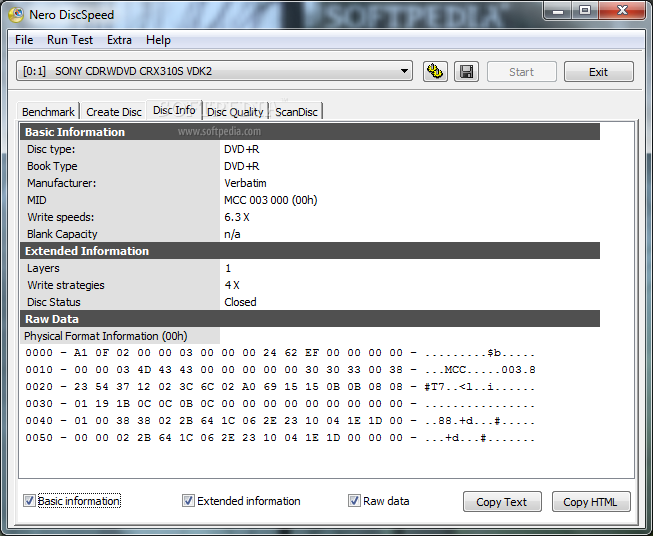This screenshot has width=653, height=536.
Task: Click the Book Type row label
Action: (x=52, y=166)
